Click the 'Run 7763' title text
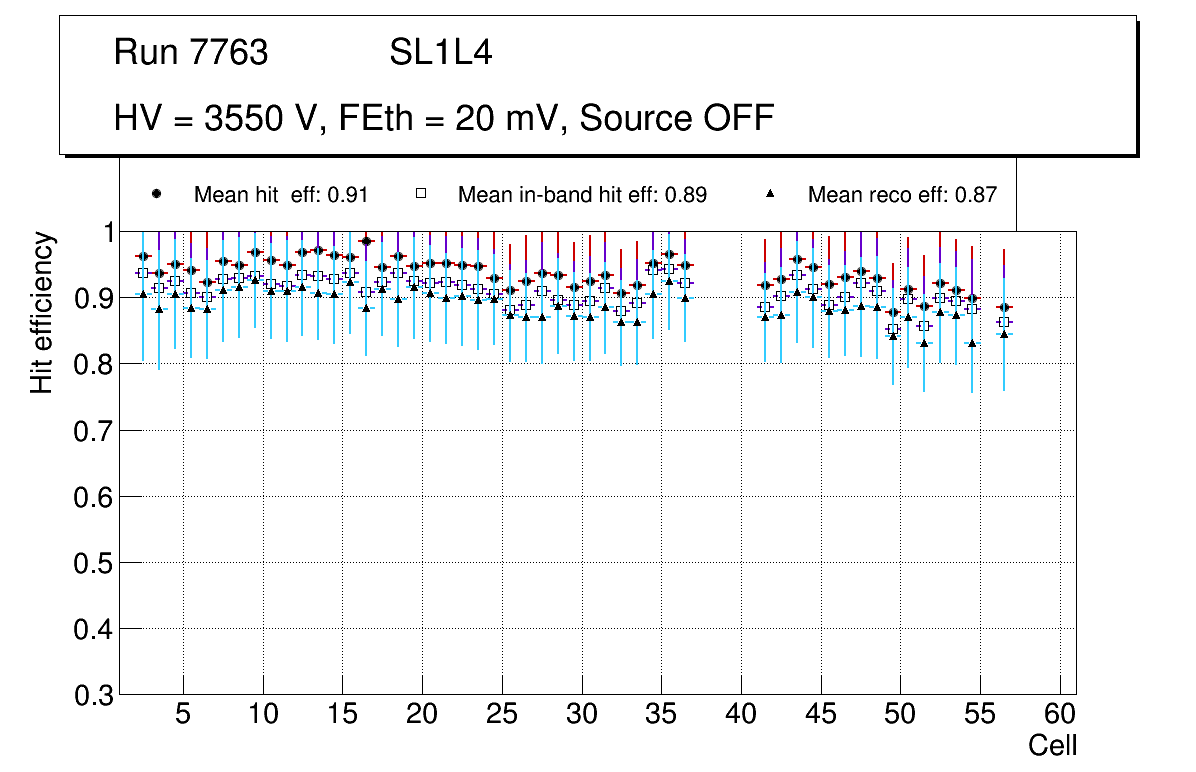Screen dimensions: 1196x772 coord(191,53)
